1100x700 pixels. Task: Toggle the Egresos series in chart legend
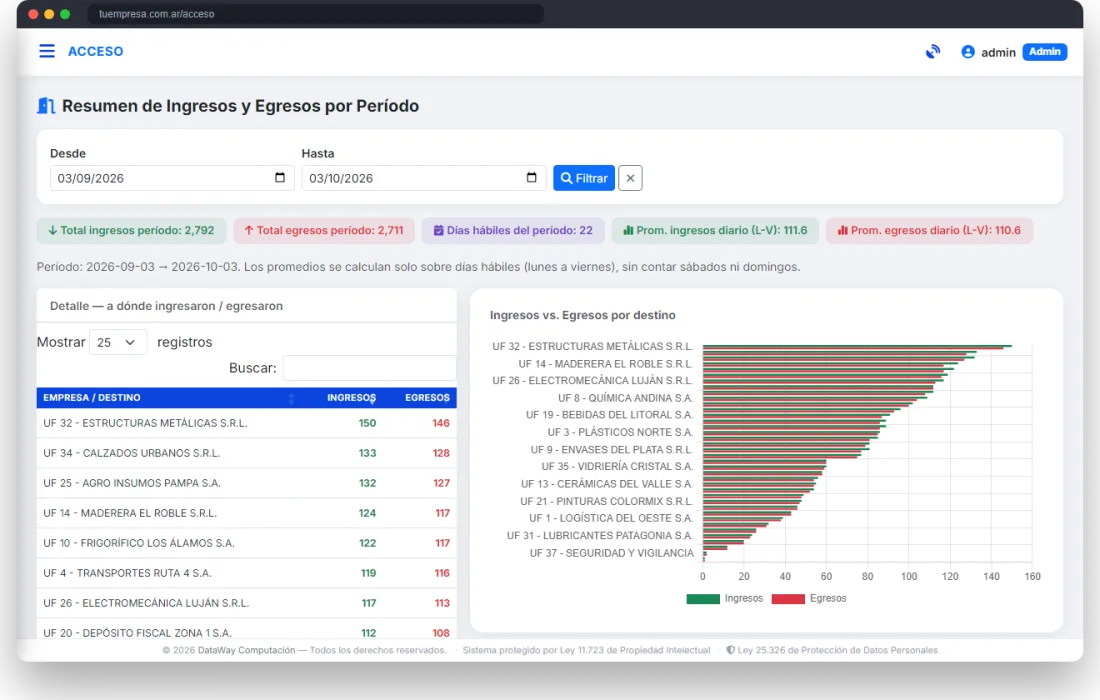pyautogui.click(x=809, y=598)
